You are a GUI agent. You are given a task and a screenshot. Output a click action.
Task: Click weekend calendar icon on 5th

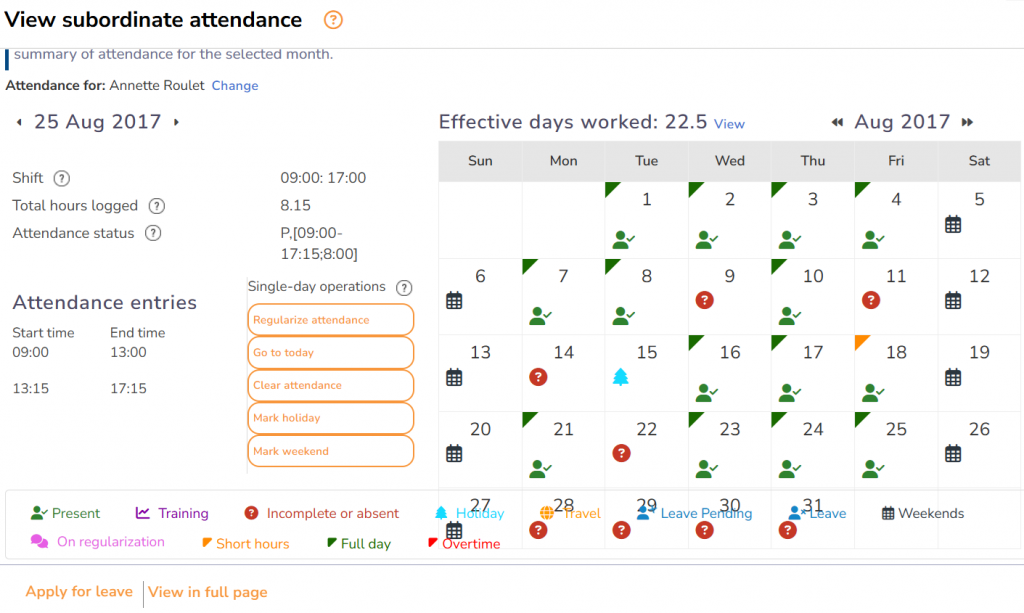point(953,224)
